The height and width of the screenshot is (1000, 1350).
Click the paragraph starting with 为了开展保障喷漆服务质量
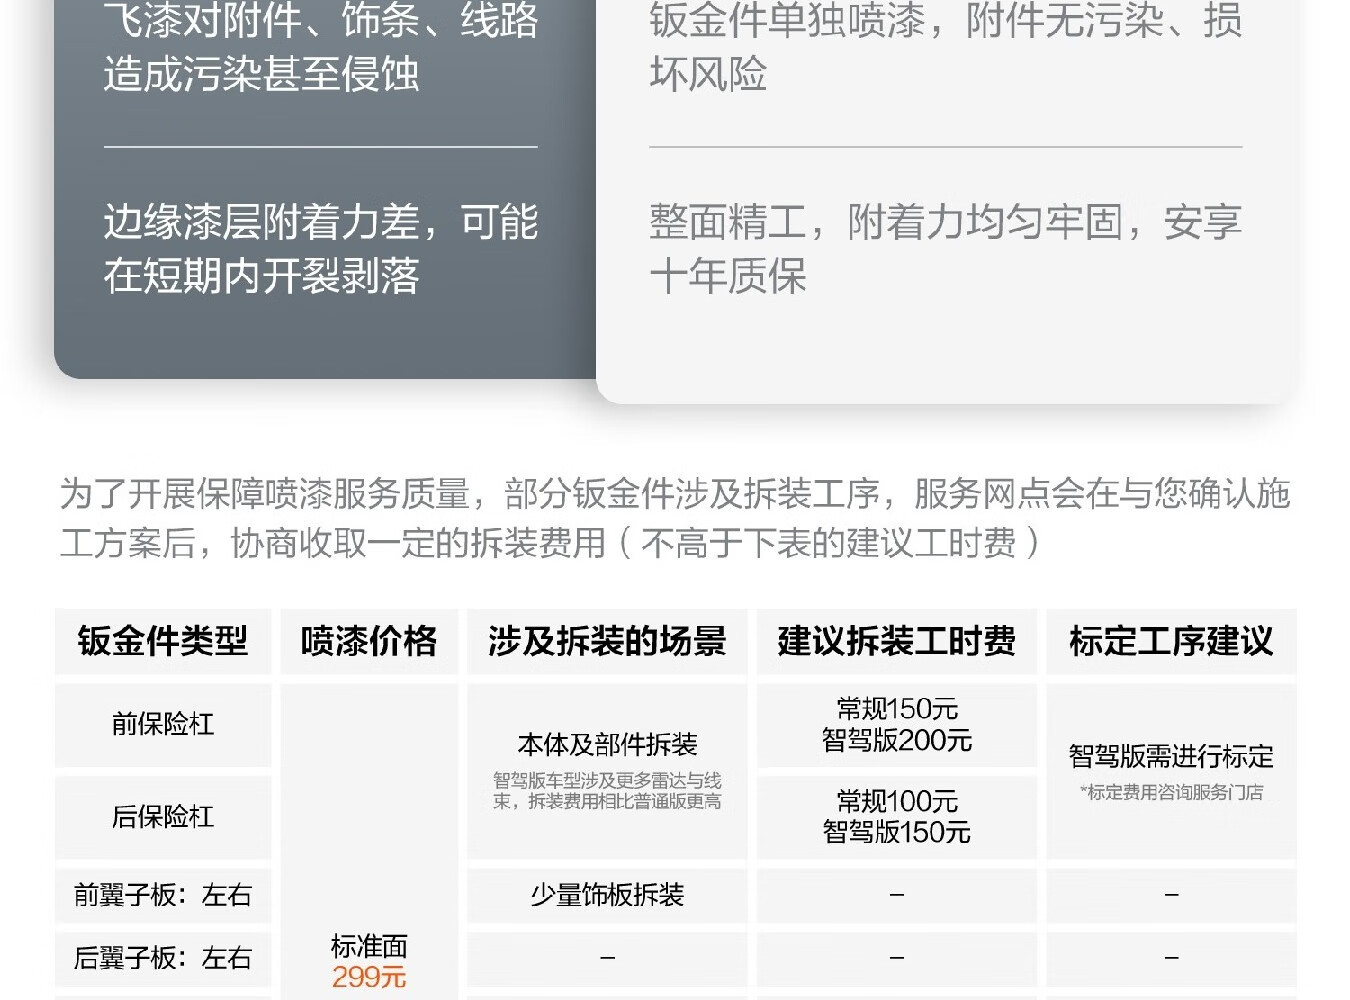[675, 518]
